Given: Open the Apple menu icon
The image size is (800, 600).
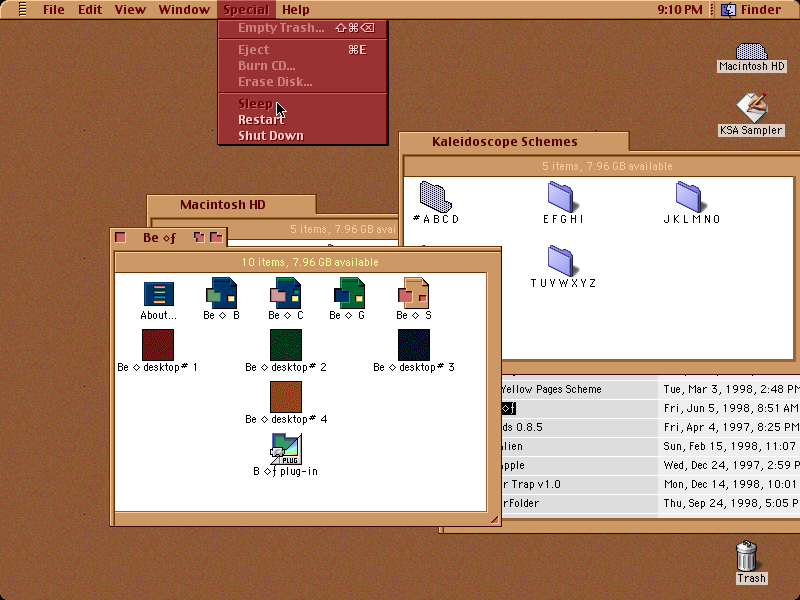Looking at the screenshot, I should pyautogui.click(x=22, y=9).
